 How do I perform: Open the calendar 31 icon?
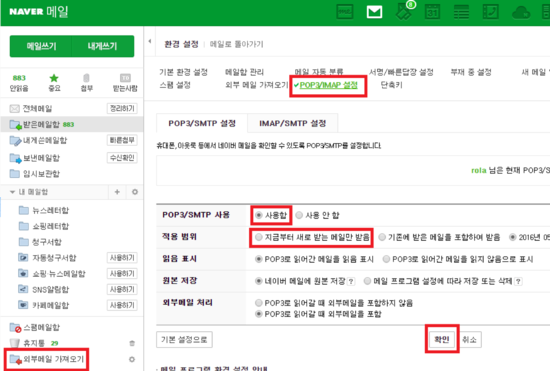click(432, 12)
